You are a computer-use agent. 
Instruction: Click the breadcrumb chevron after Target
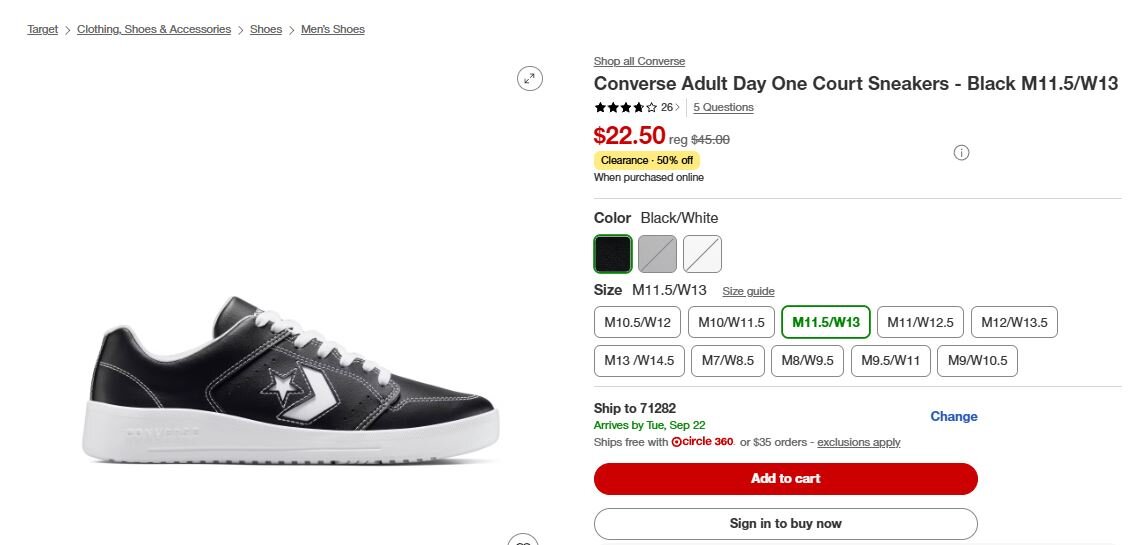point(68,30)
